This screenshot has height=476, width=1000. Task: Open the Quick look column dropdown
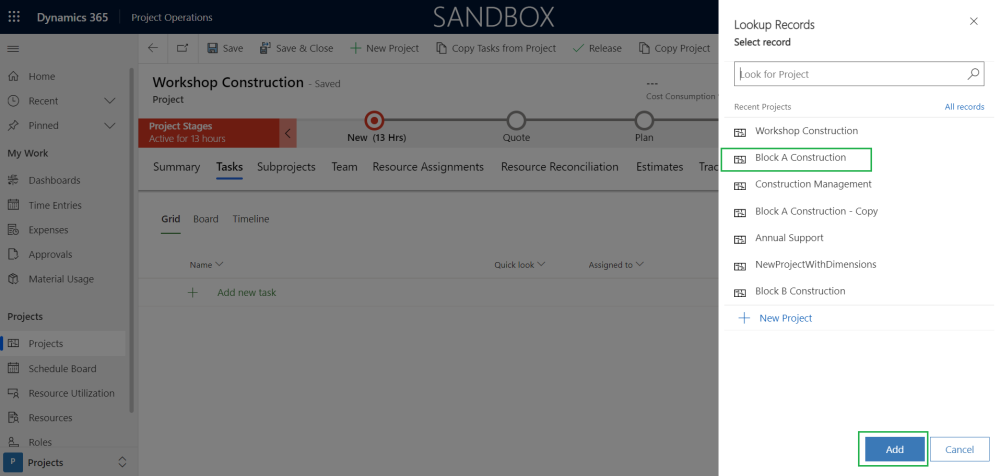(x=520, y=265)
